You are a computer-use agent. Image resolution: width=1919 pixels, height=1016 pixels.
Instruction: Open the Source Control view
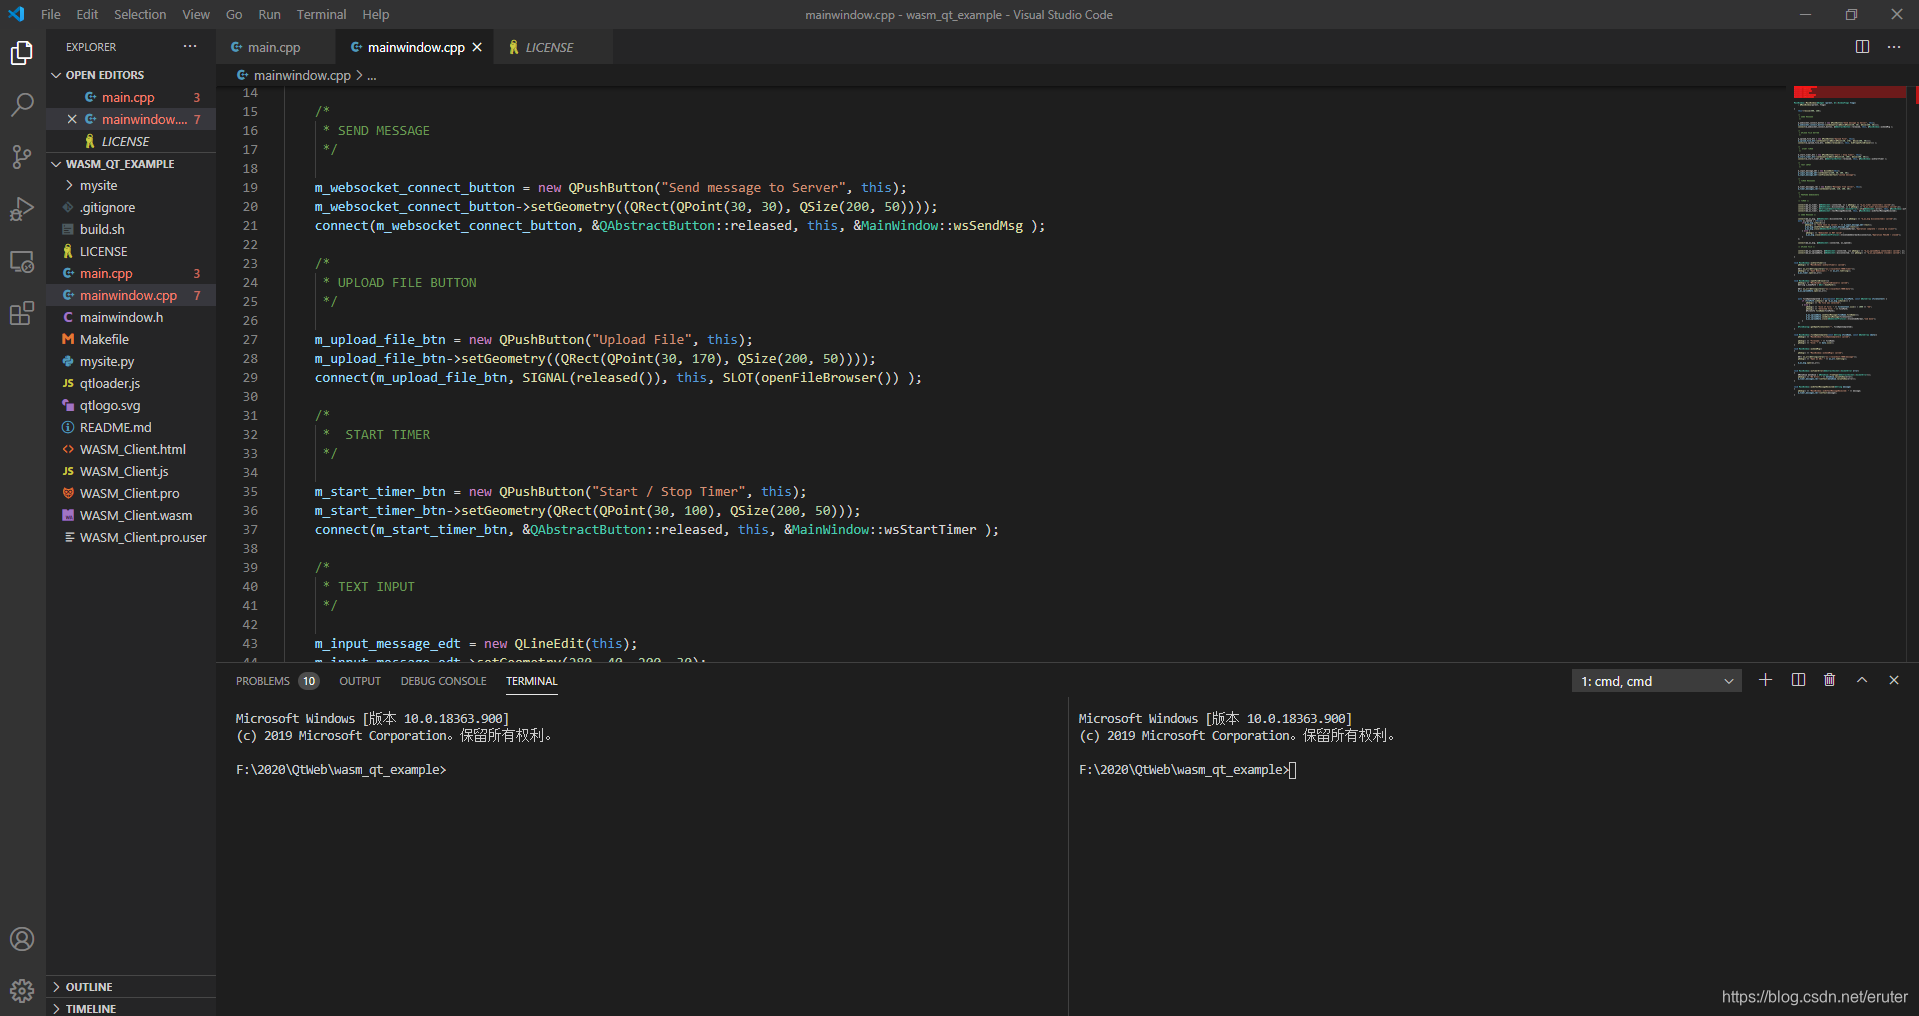pyautogui.click(x=22, y=157)
